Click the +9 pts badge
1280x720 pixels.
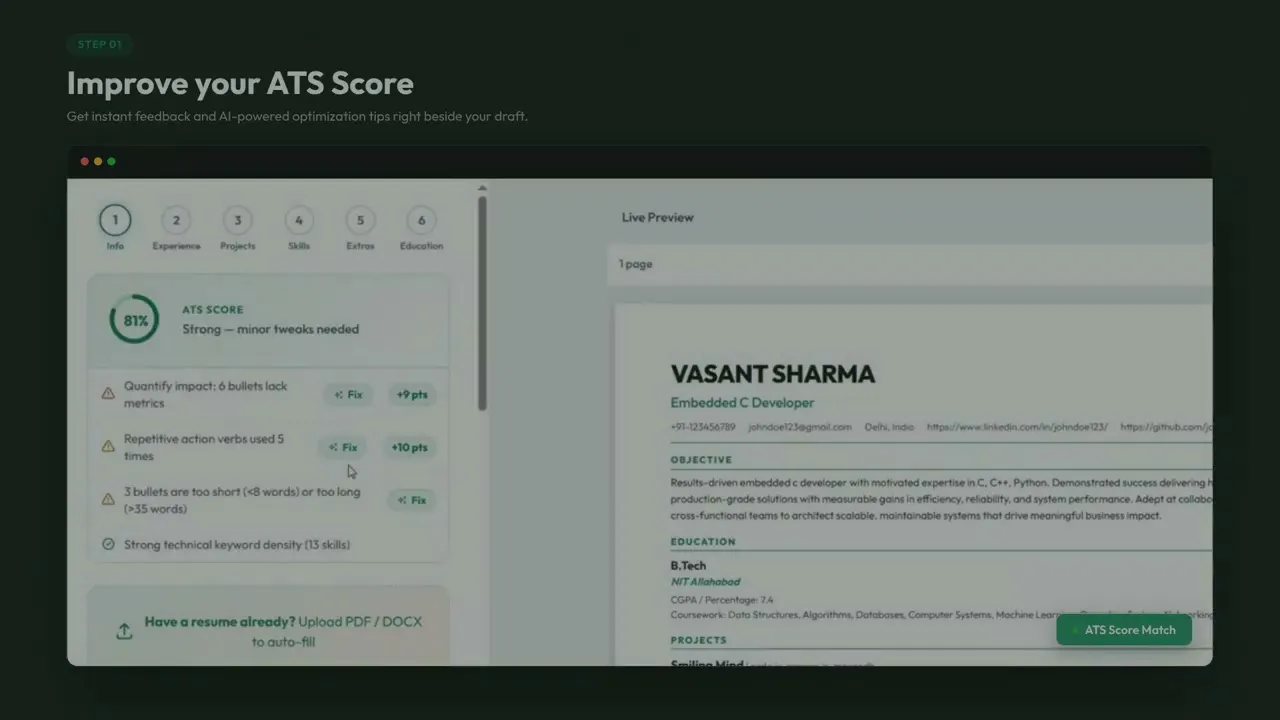pos(412,395)
